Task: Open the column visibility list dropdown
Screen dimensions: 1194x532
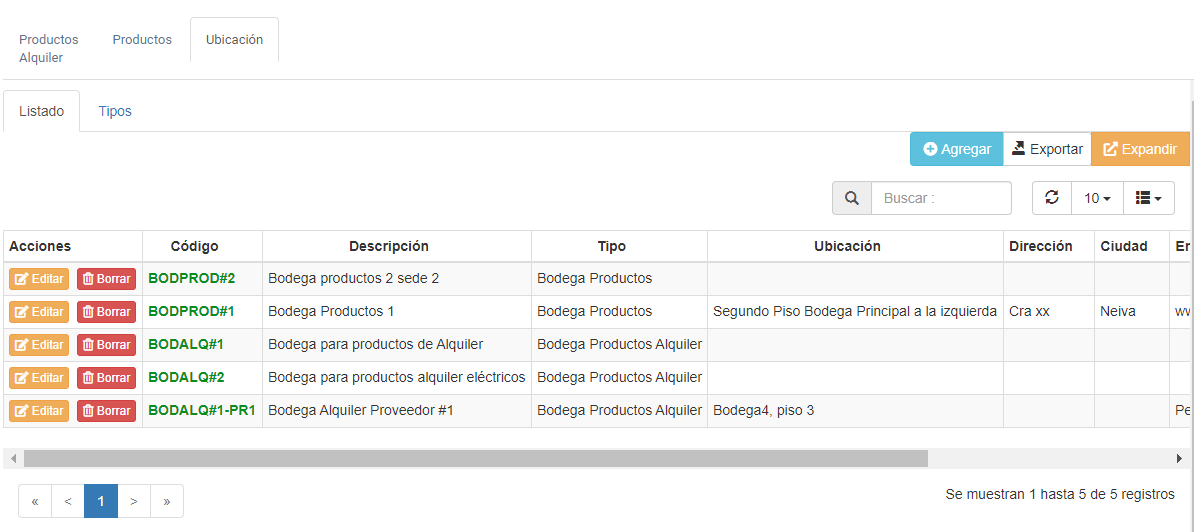Action: click(1148, 198)
